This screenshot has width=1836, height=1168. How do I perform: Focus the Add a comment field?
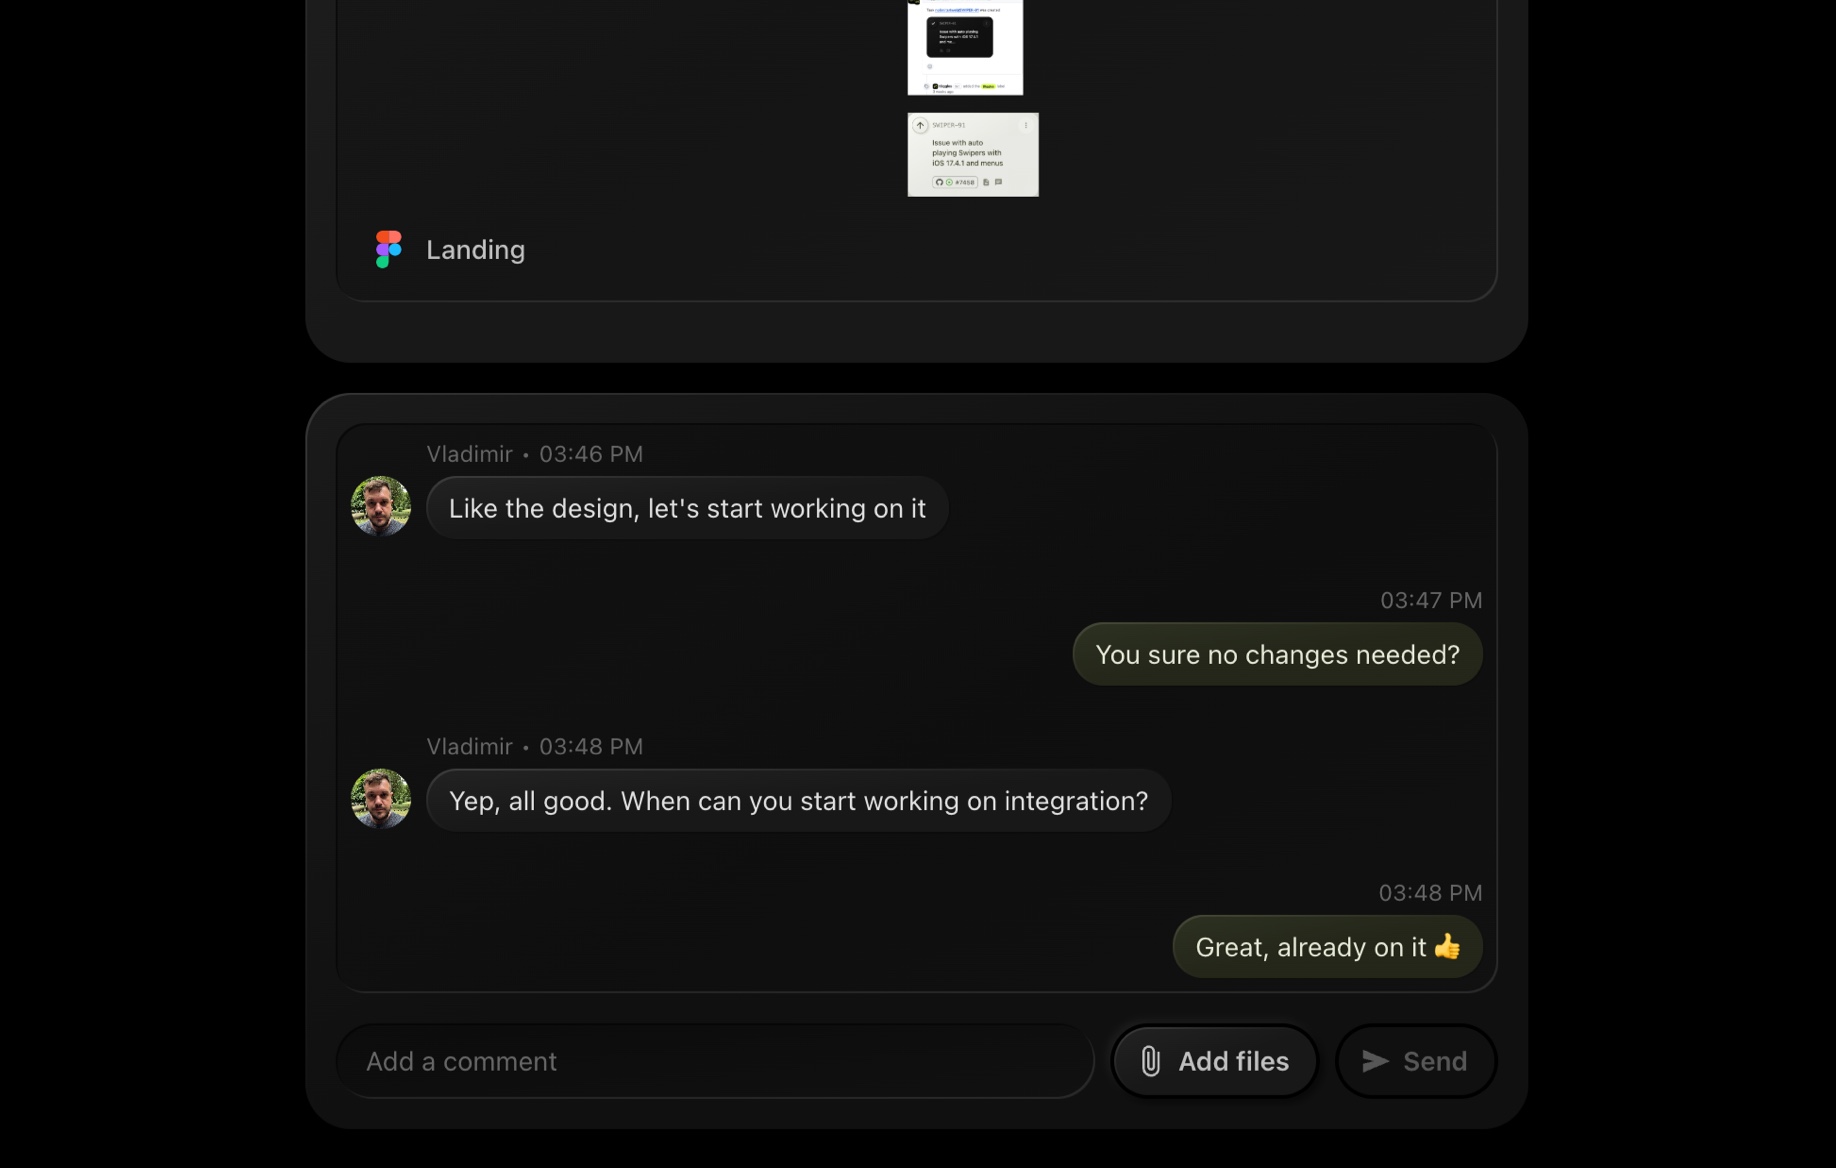(x=715, y=1061)
